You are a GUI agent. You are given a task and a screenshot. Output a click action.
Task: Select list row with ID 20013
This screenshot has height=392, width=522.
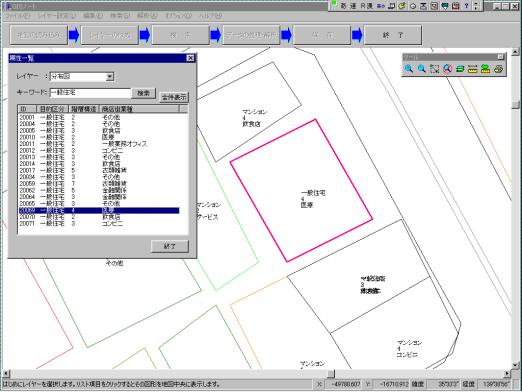click(99, 157)
